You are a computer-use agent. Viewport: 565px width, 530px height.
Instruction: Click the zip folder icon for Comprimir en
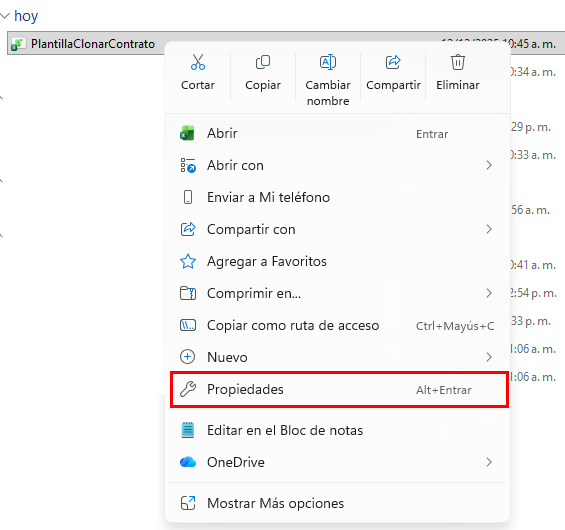188,293
